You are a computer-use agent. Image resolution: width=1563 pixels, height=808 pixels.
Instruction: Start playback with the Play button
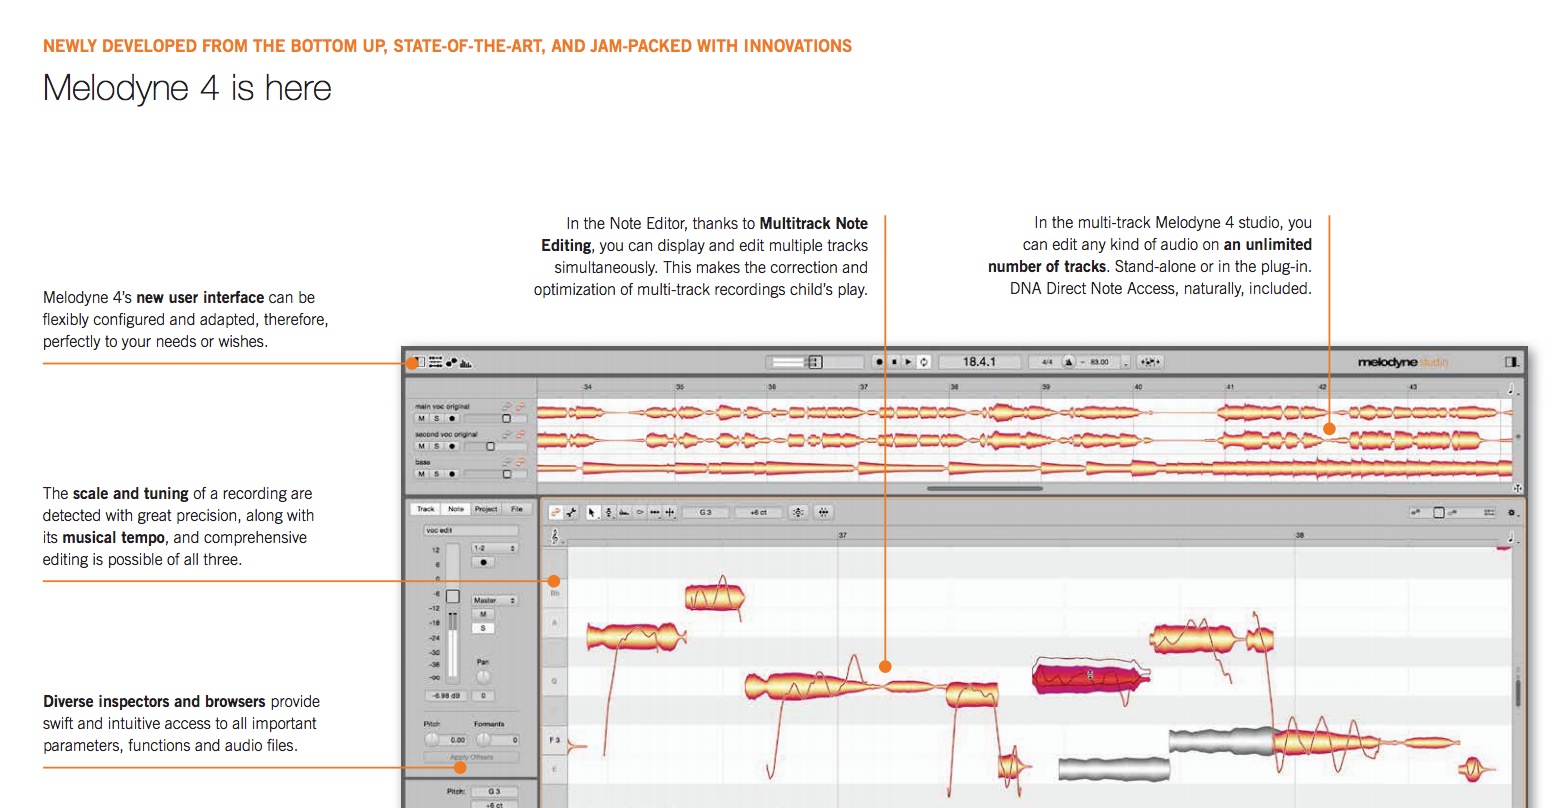pyautogui.click(x=908, y=362)
